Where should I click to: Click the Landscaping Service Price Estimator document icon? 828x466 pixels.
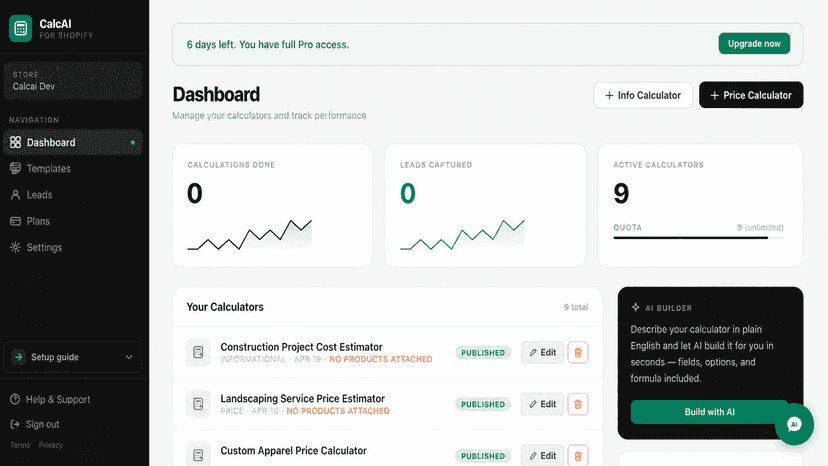point(198,404)
